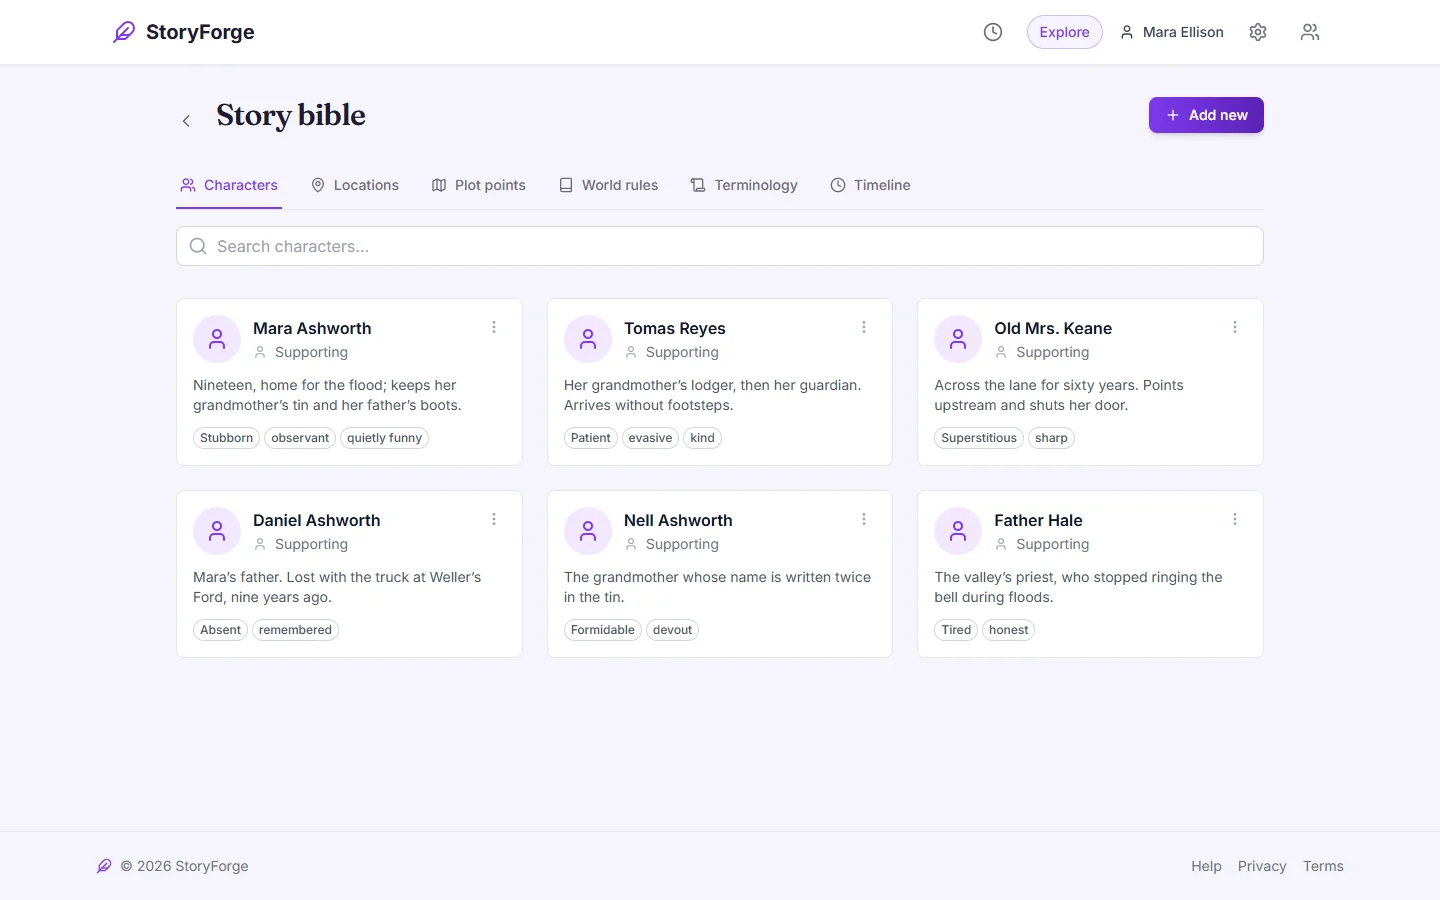This screenshot has width=1440, height=900.
Task: Select the Characters tab
Action: pos(229,185)
